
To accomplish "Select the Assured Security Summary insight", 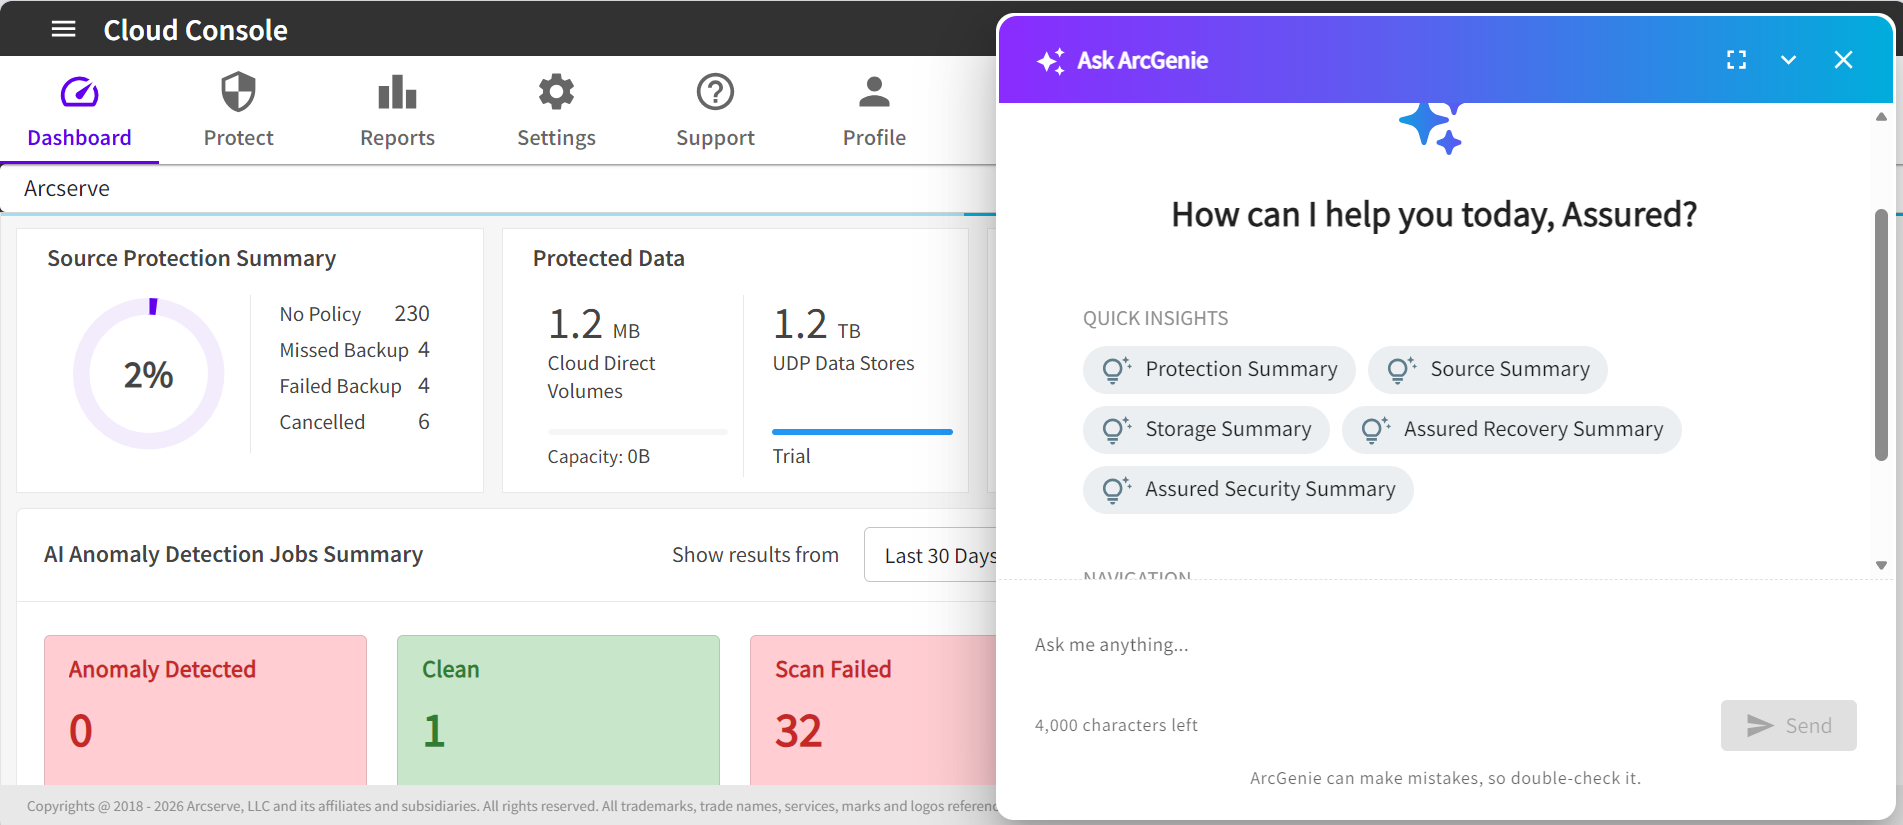I will tap(1248, 490).
